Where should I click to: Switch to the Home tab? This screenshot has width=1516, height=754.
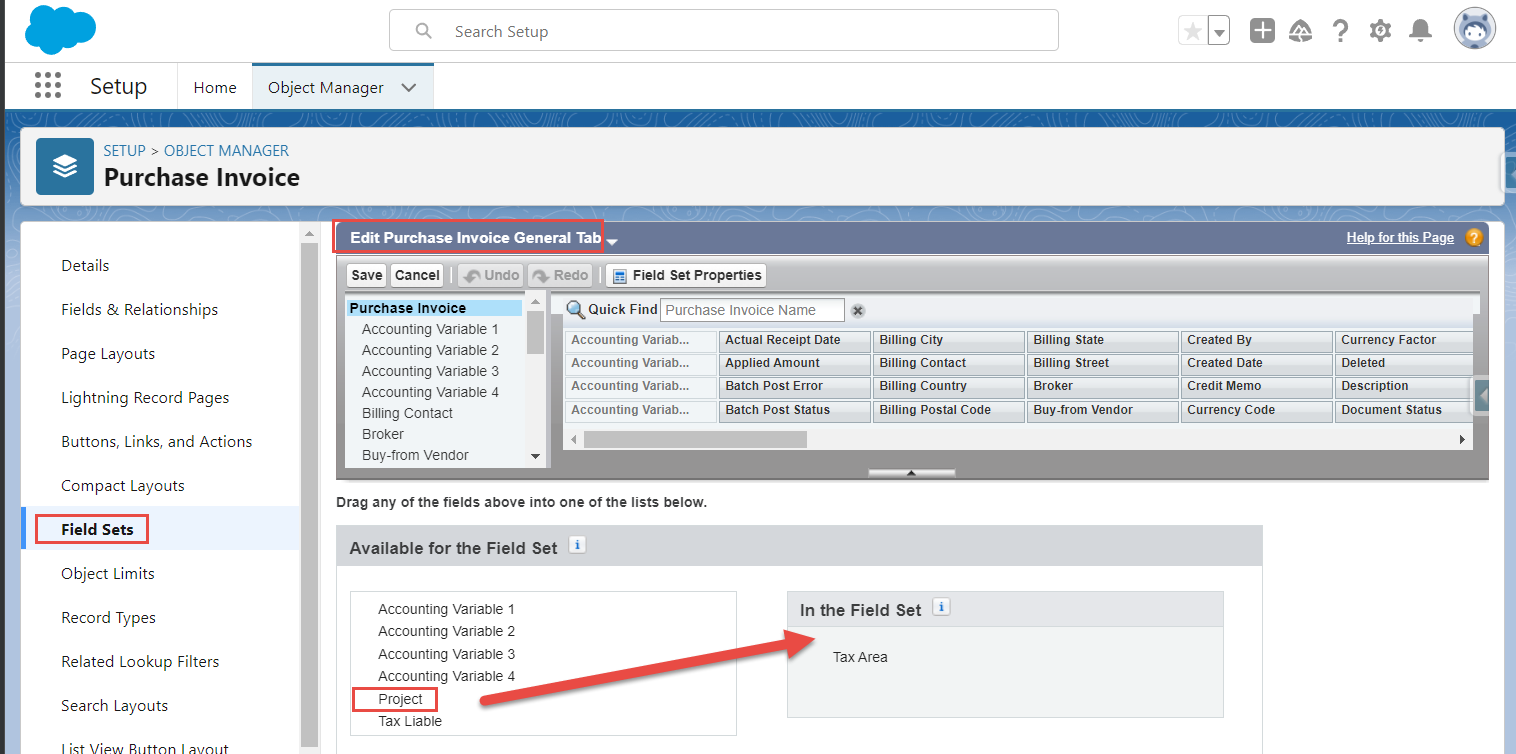pyautogui.click(x=215, y=88)
